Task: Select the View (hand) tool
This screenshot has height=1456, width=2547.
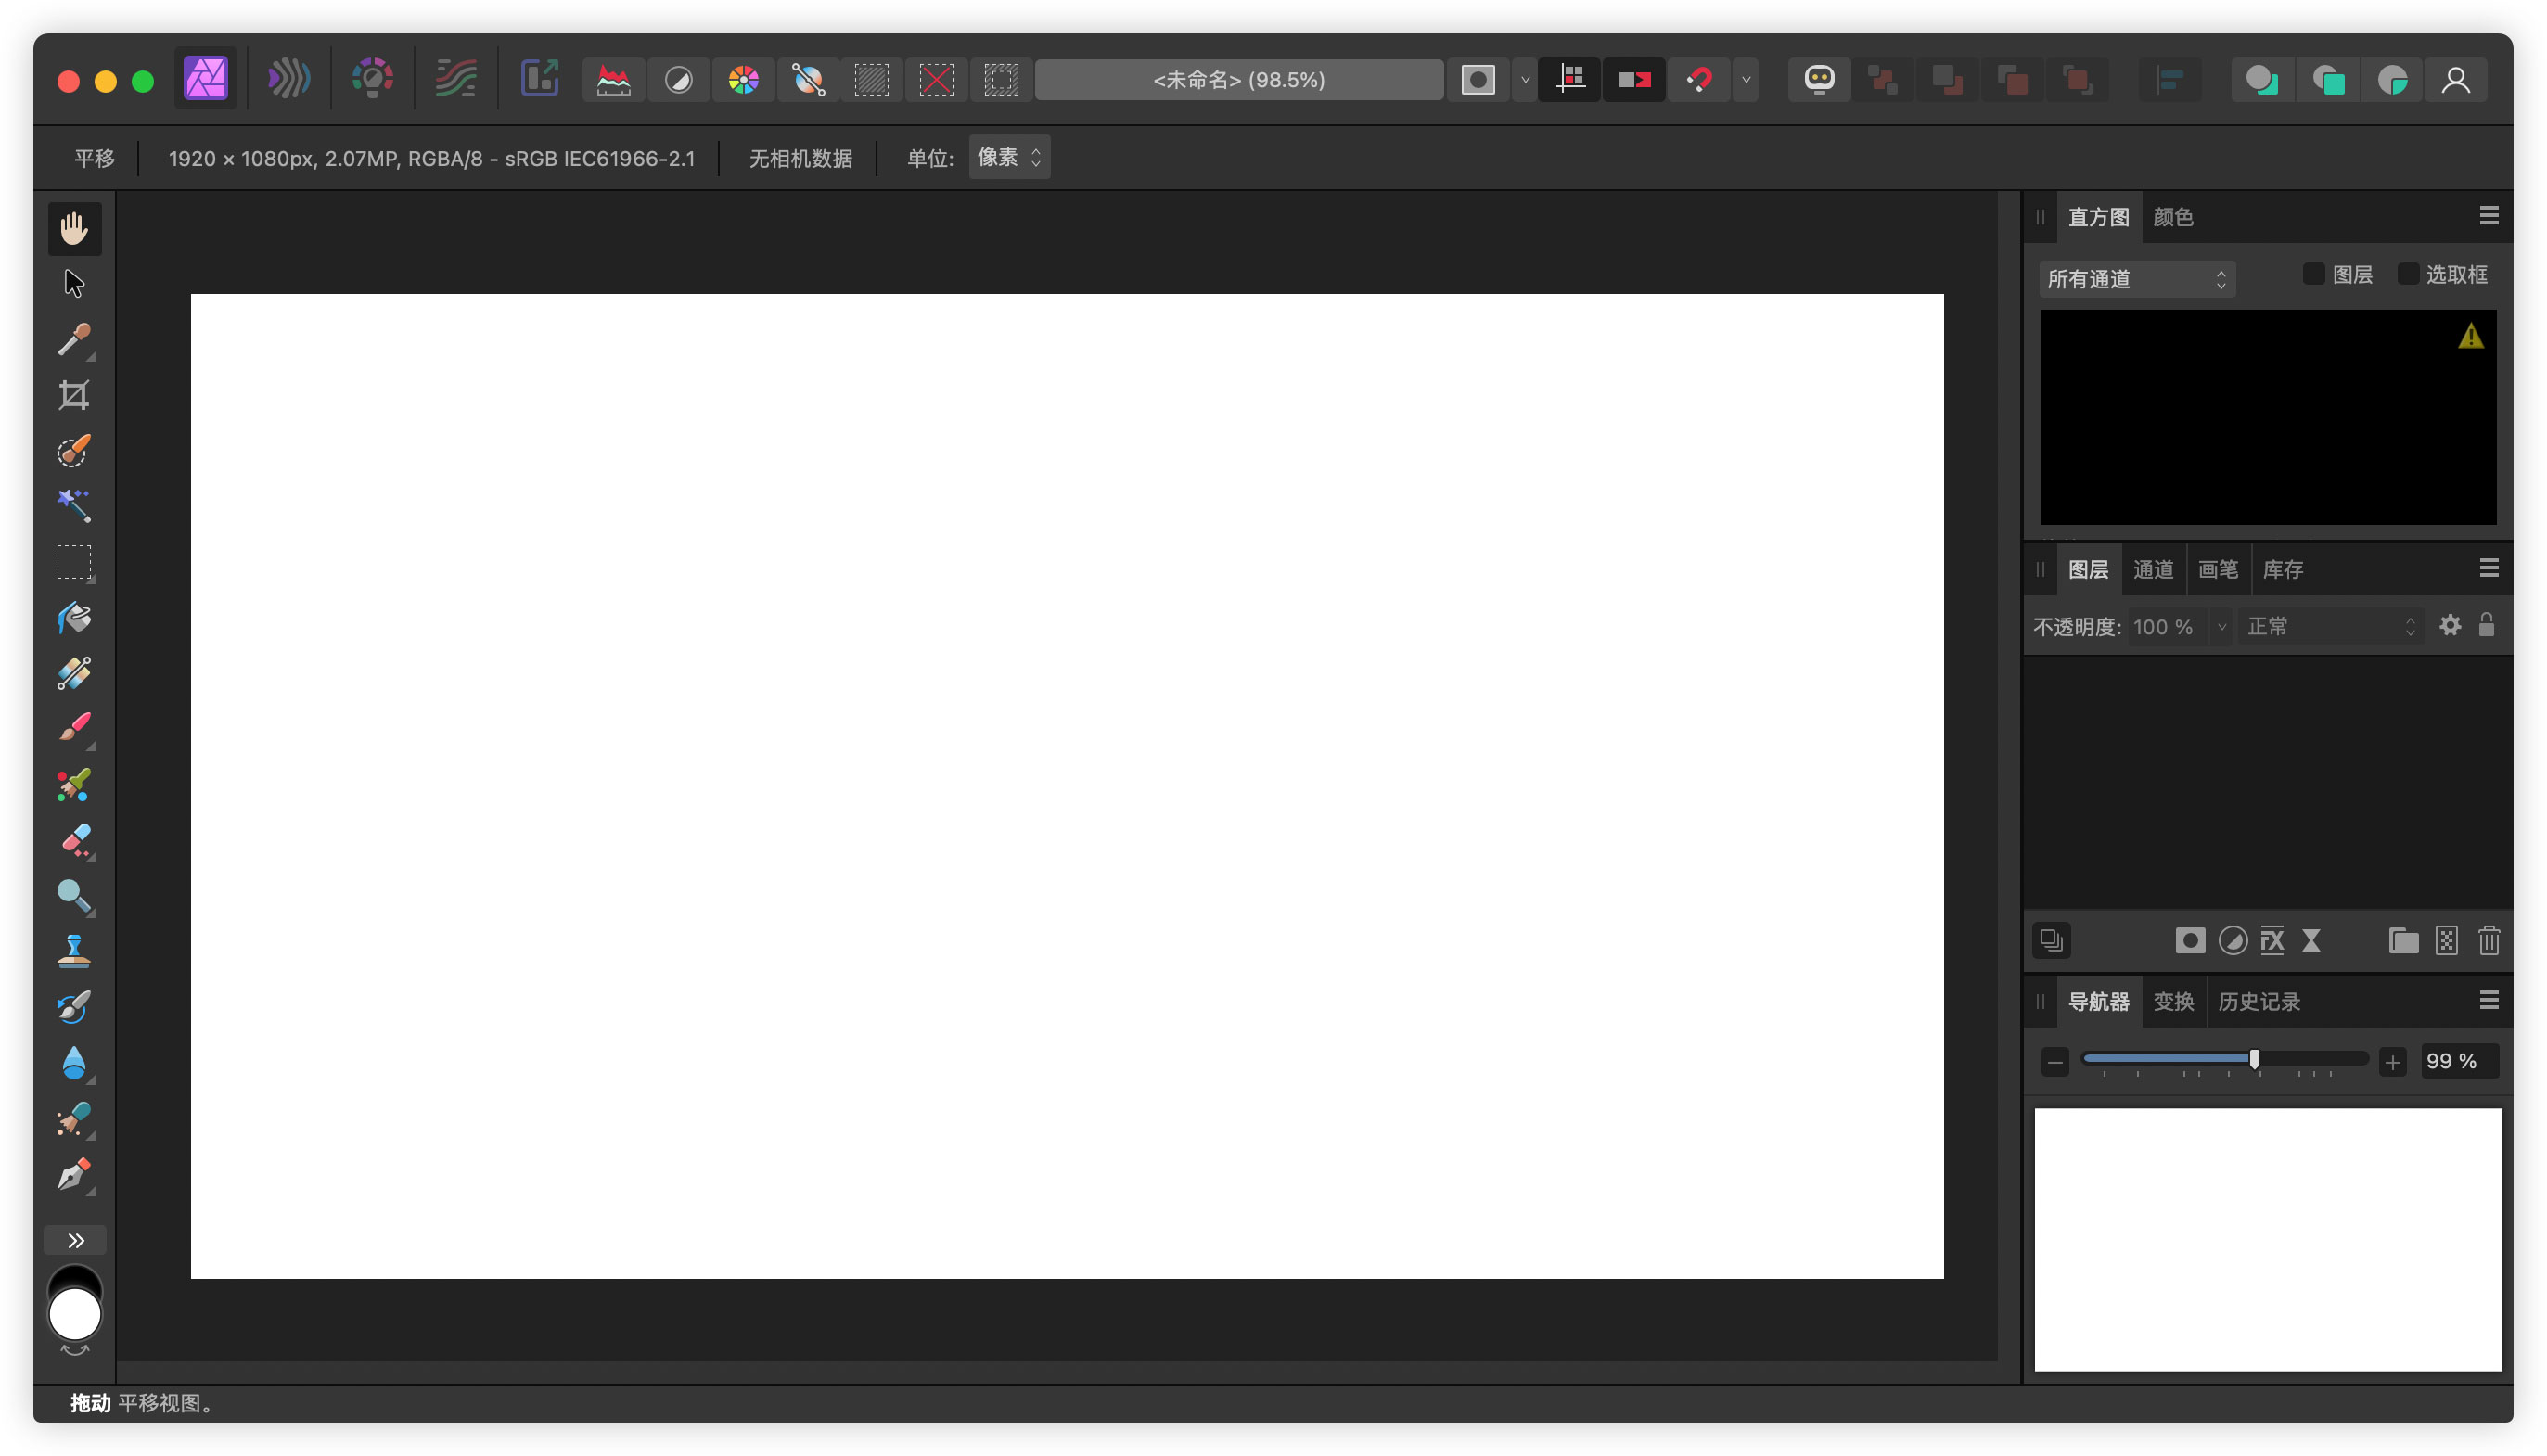Action: 74,229
